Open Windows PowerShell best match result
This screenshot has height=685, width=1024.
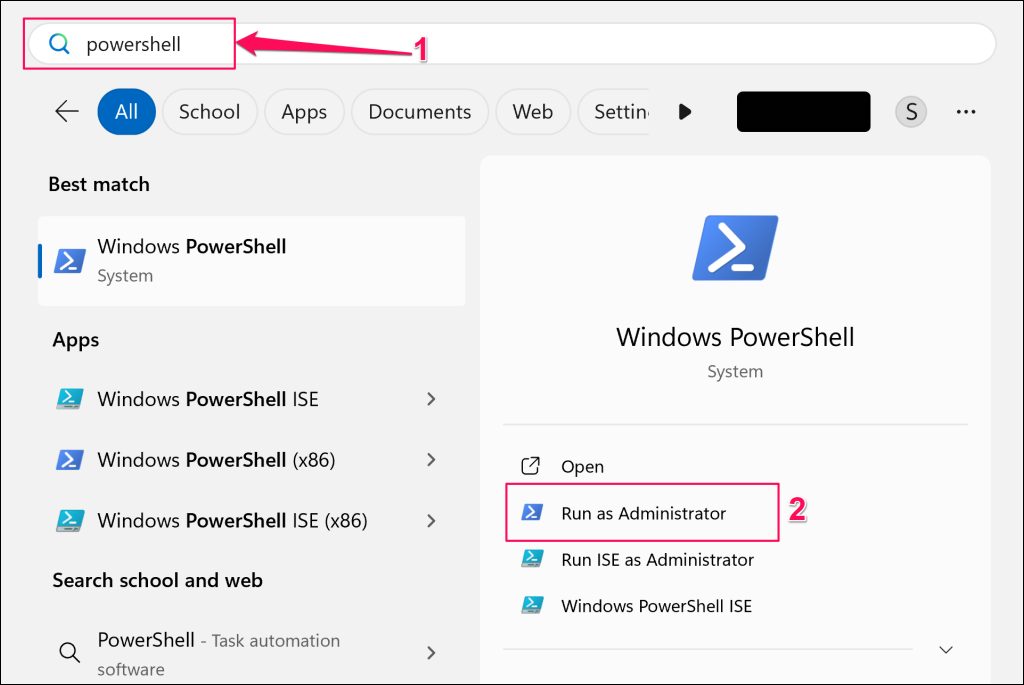251,261
